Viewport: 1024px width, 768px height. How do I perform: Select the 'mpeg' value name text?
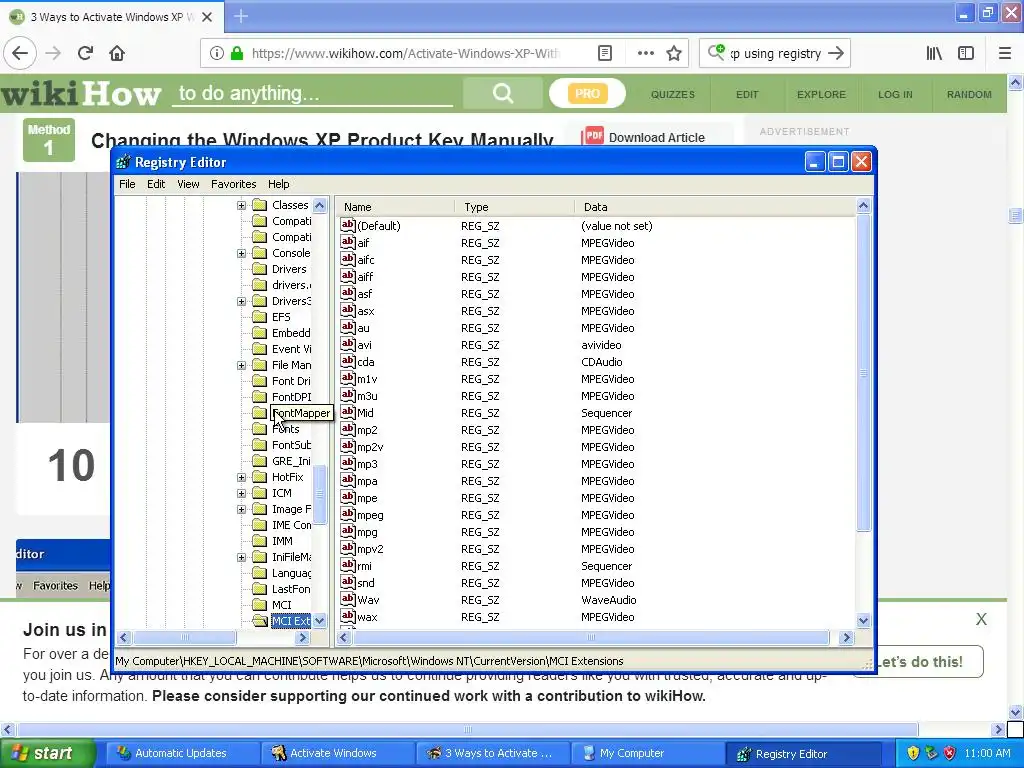click(x=370, y=515)
